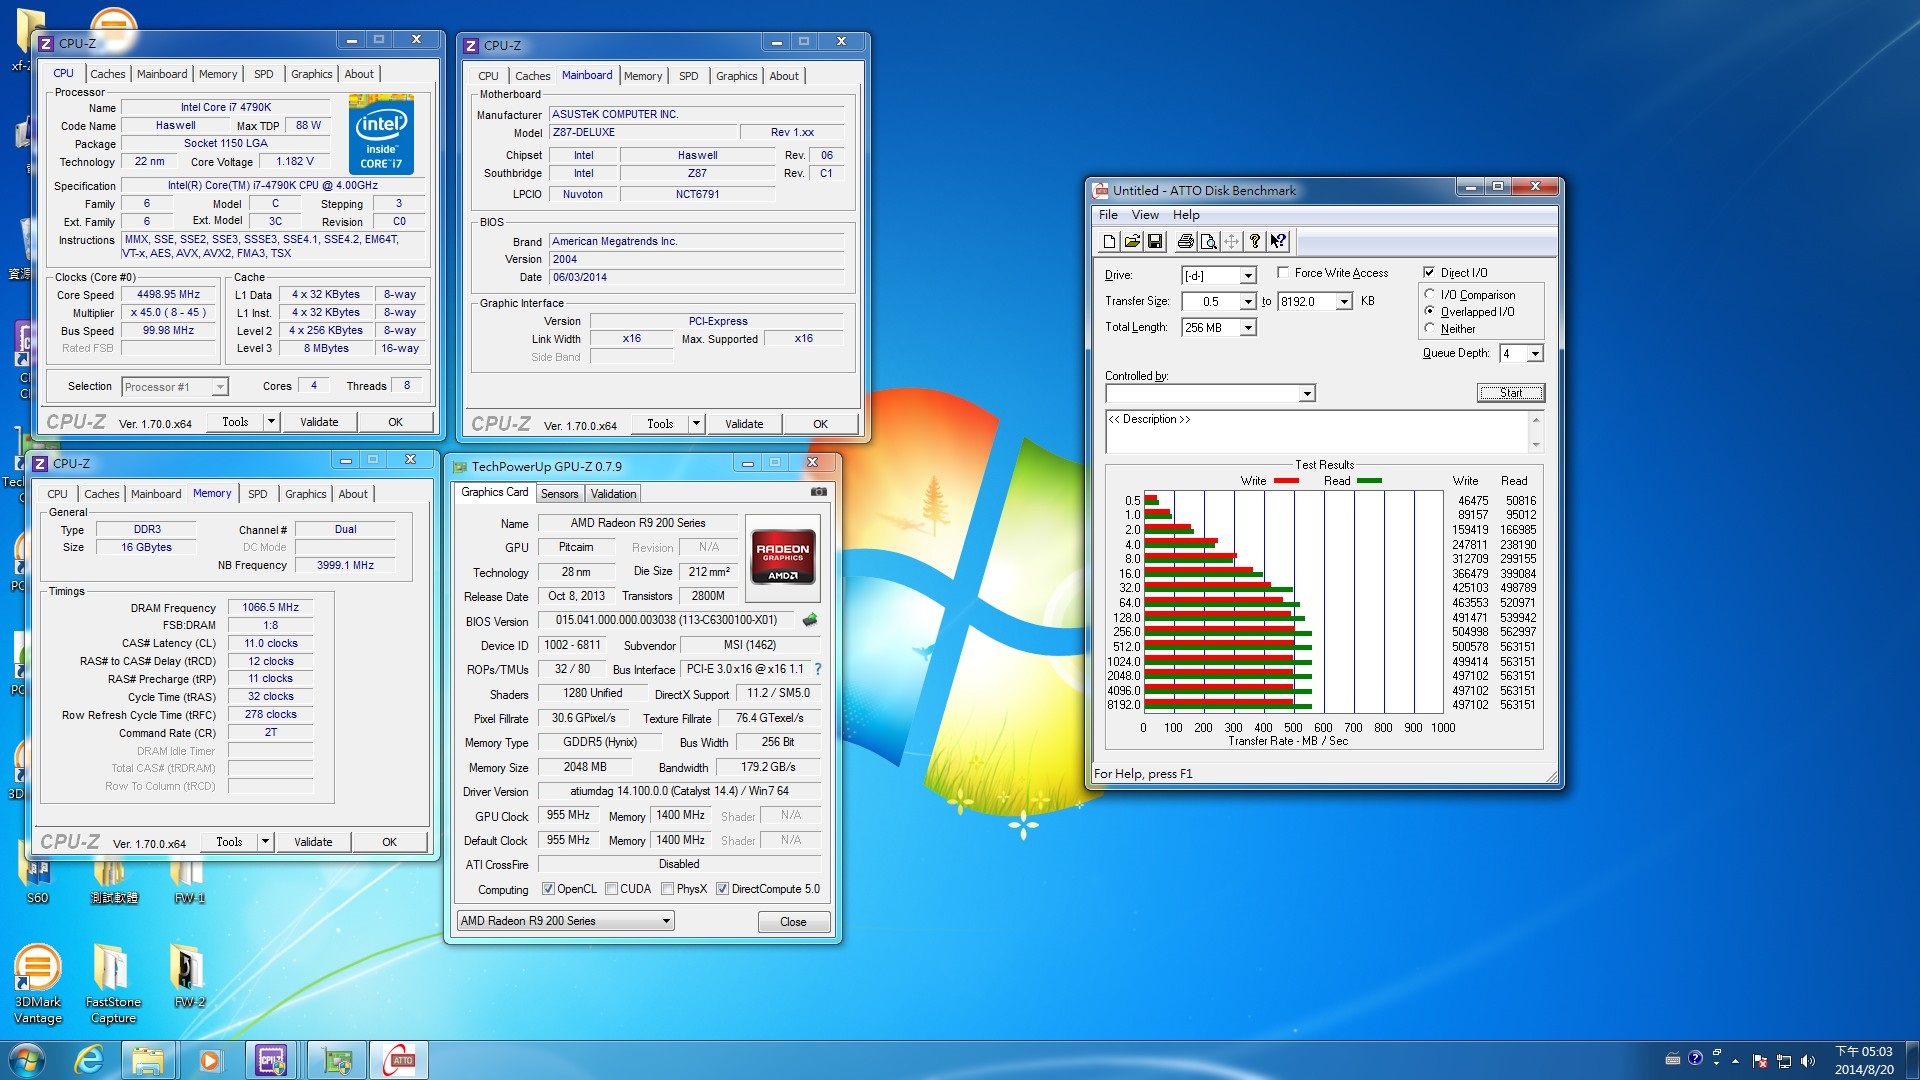Uncheck the Direct I/O checkbox
The image size is (1920, 1080).
(1429, 272)
